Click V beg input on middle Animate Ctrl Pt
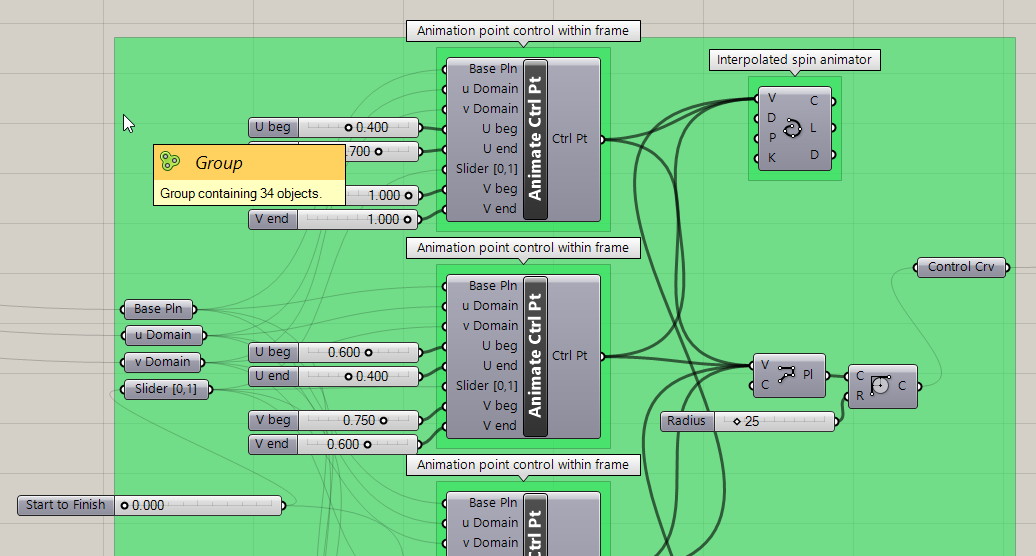Screen dimensions: 1036x556 499,405
